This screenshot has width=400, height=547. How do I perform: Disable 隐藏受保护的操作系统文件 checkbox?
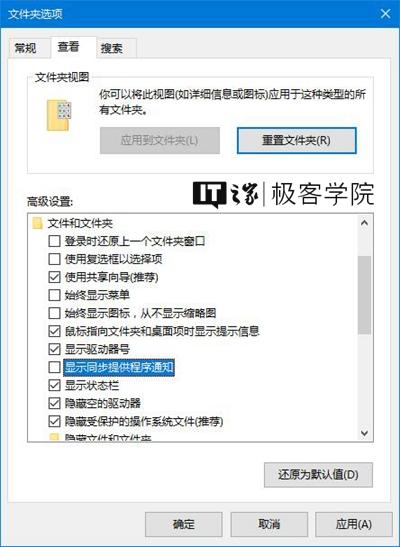[x=54, y=421]
